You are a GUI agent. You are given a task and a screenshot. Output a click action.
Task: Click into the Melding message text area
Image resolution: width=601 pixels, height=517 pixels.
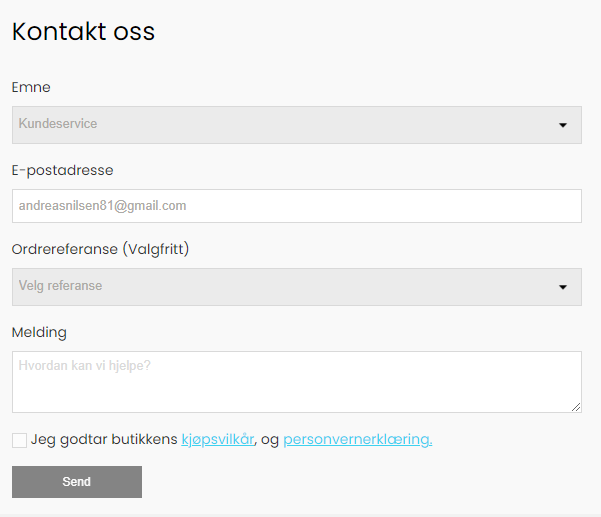coord(297,382)
